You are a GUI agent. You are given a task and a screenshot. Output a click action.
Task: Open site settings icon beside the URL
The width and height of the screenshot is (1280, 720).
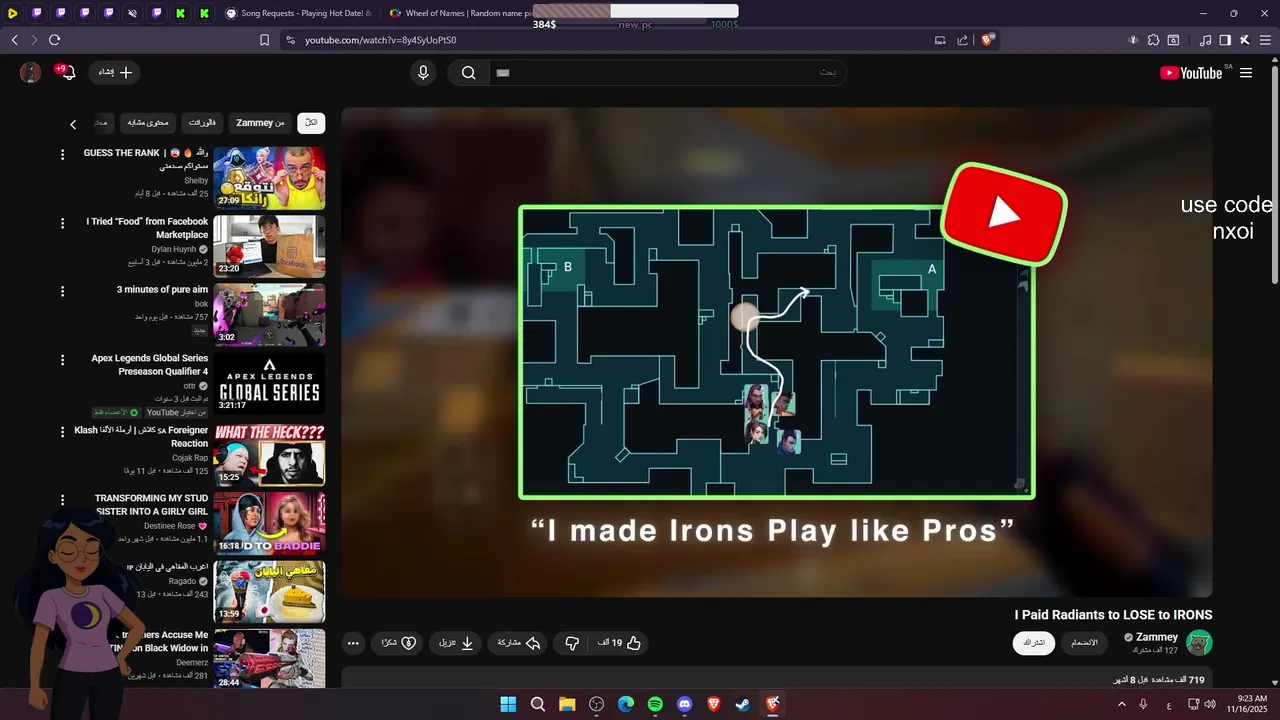click(x=290, y=40)
